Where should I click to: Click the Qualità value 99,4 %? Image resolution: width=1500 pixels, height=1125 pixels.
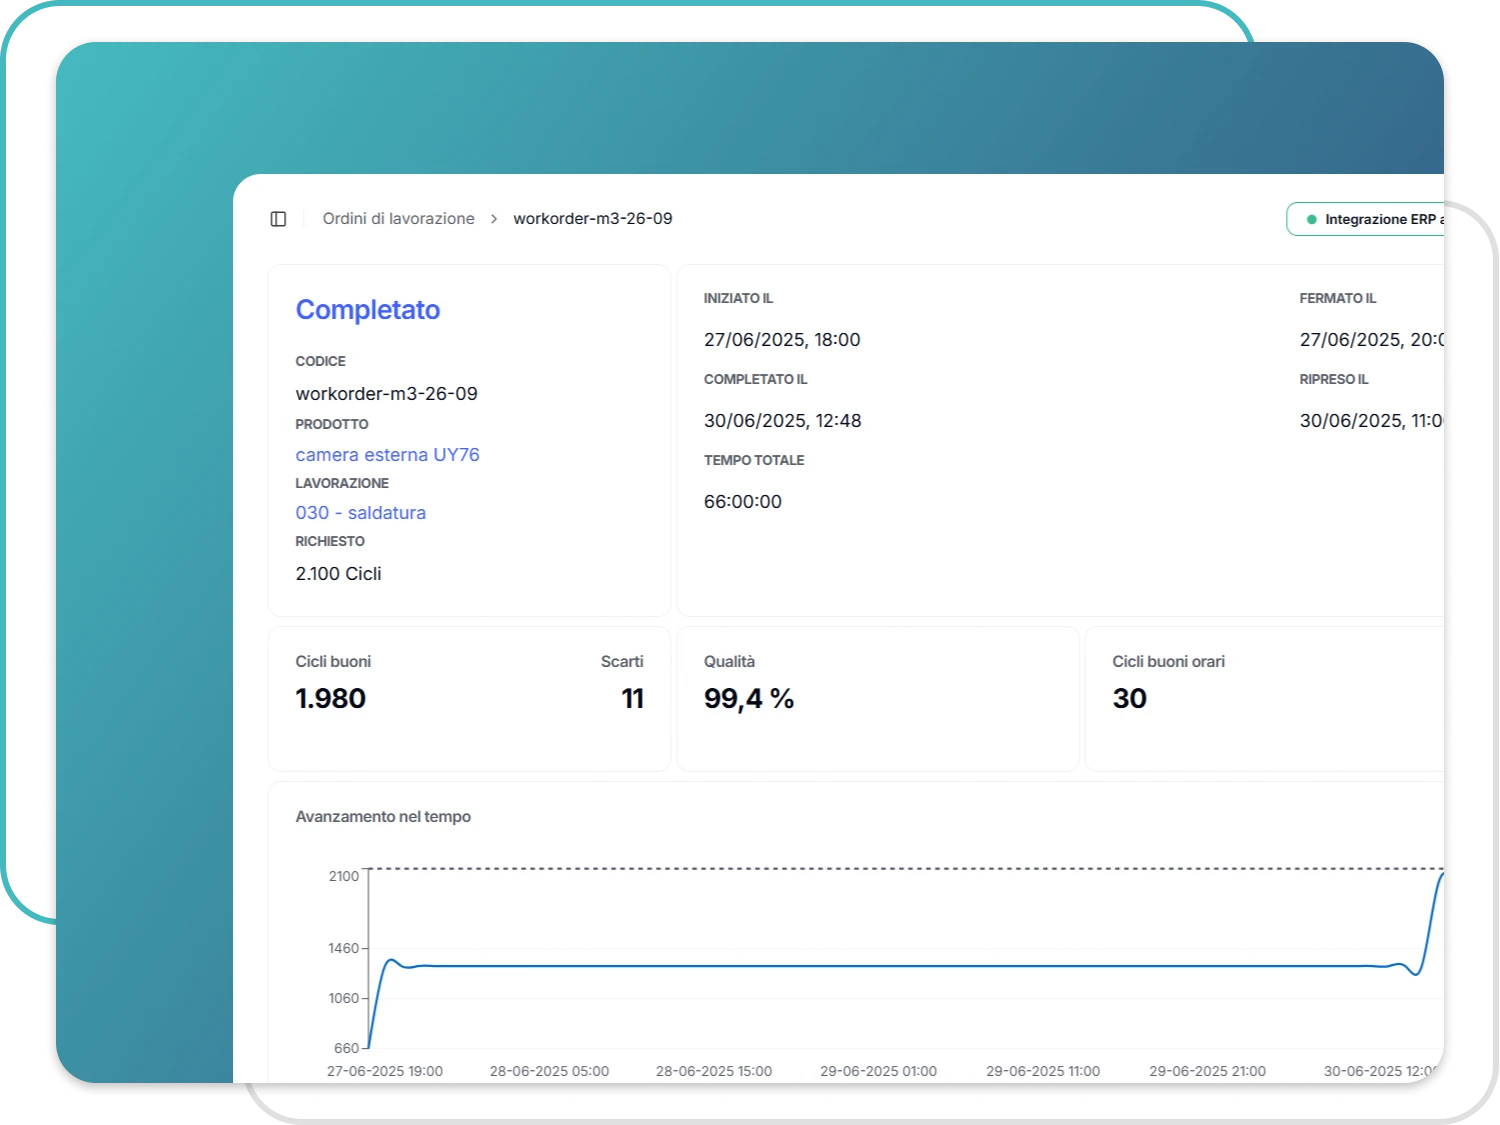pyautogui.click(x=748, y=699)
